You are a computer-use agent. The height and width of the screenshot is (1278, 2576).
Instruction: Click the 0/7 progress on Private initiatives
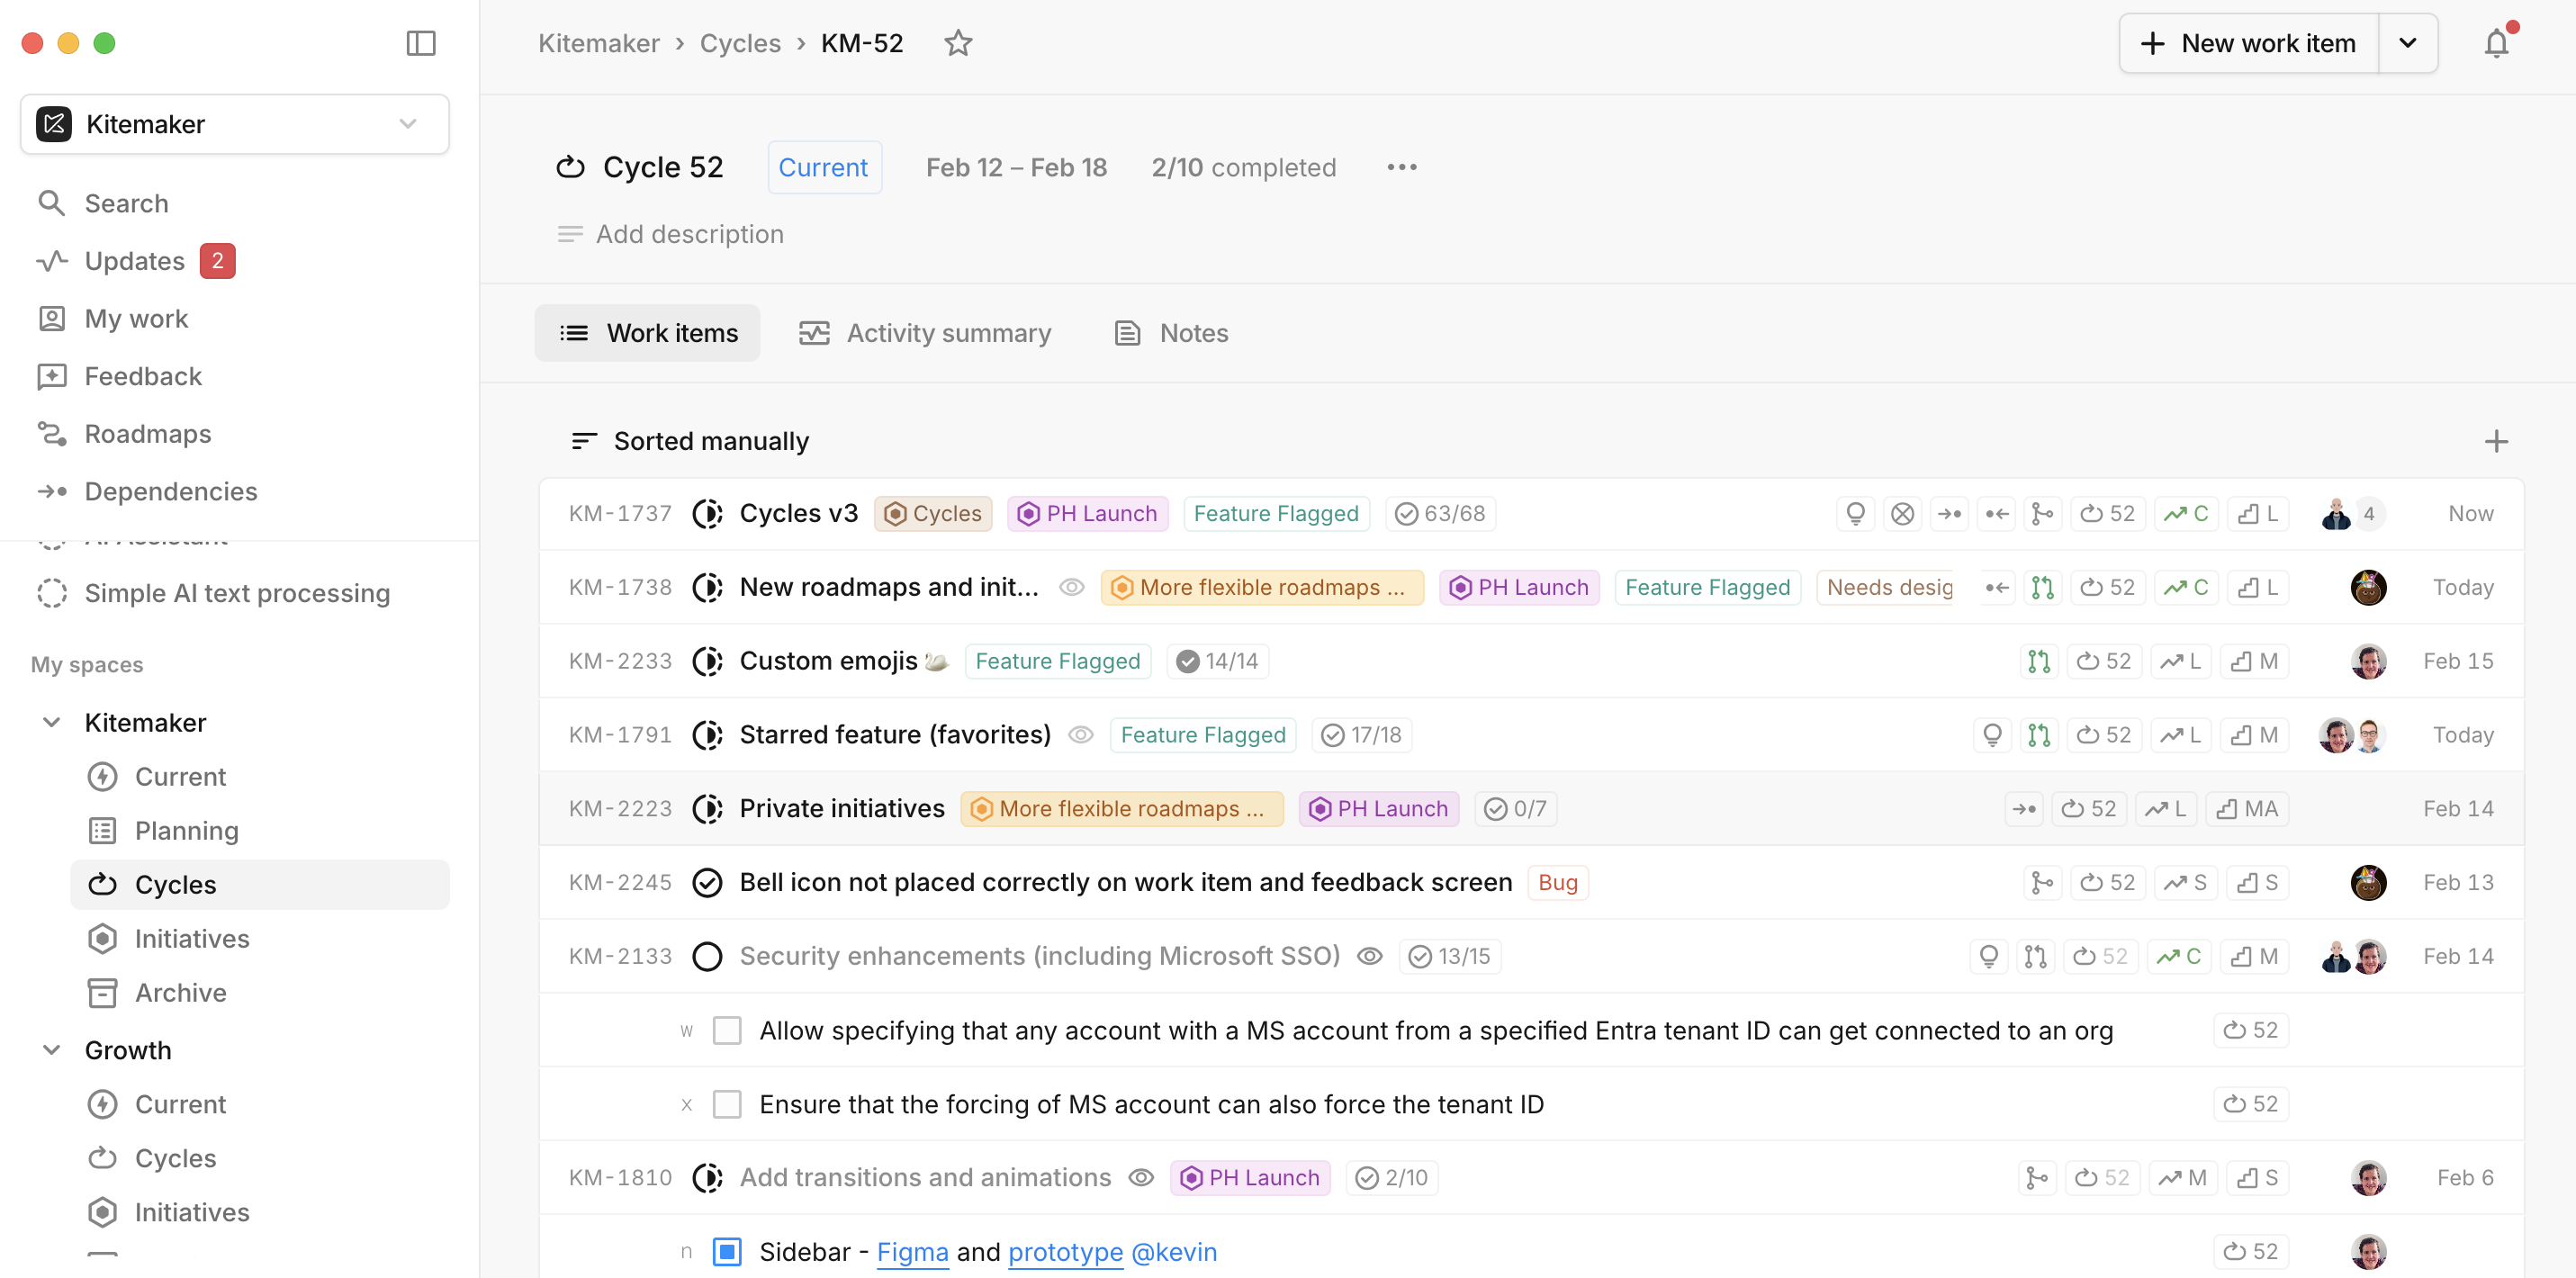point(1515,808)
